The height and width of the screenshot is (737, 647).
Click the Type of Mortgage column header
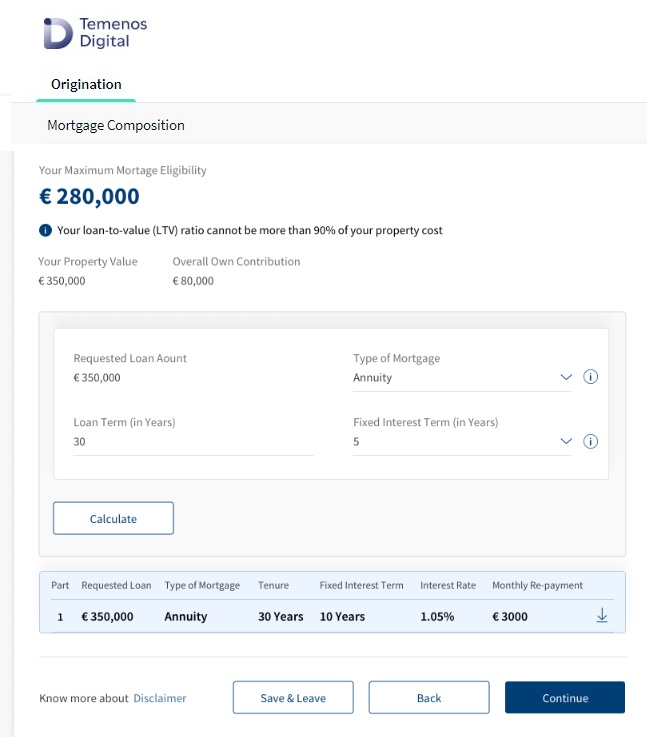click(x=202, y=585)
